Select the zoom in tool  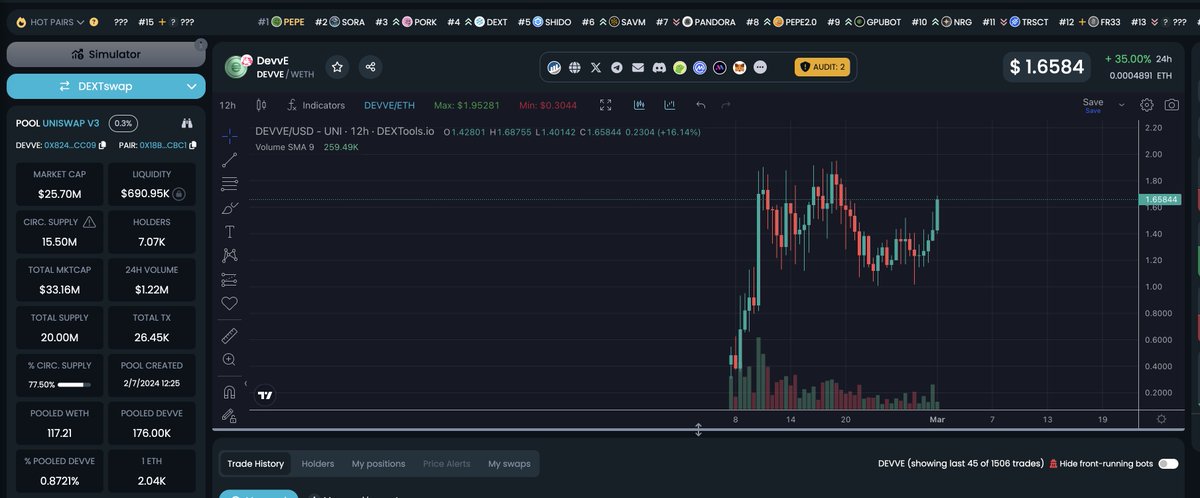229,359
